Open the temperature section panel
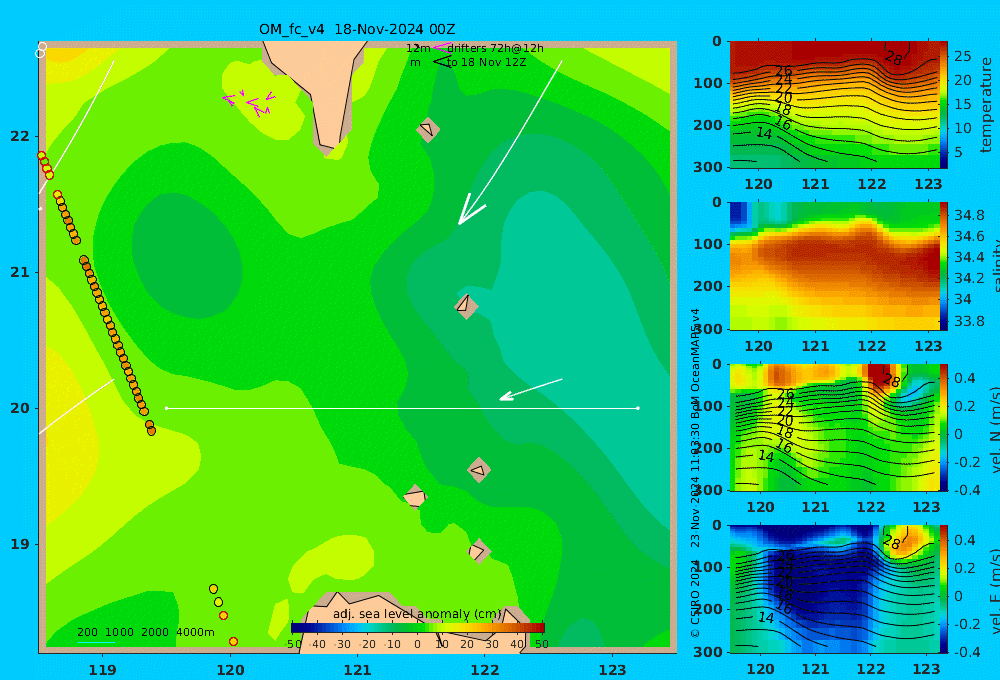The image size is (1000, 680). click(835, 105)
